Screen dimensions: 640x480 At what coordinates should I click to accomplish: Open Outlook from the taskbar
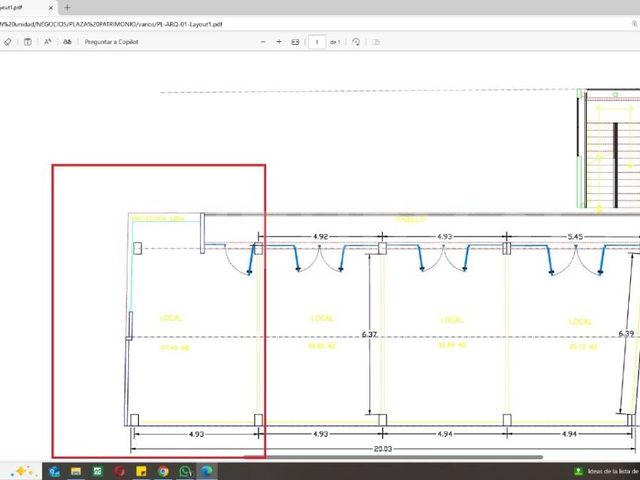54,471
